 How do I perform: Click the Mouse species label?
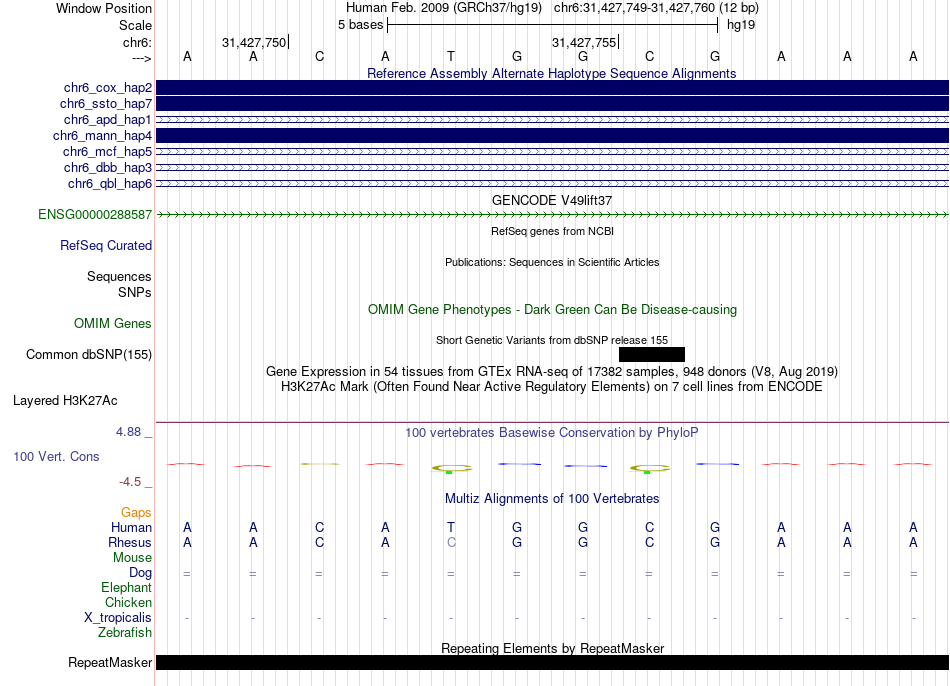[x=133, y=558]
